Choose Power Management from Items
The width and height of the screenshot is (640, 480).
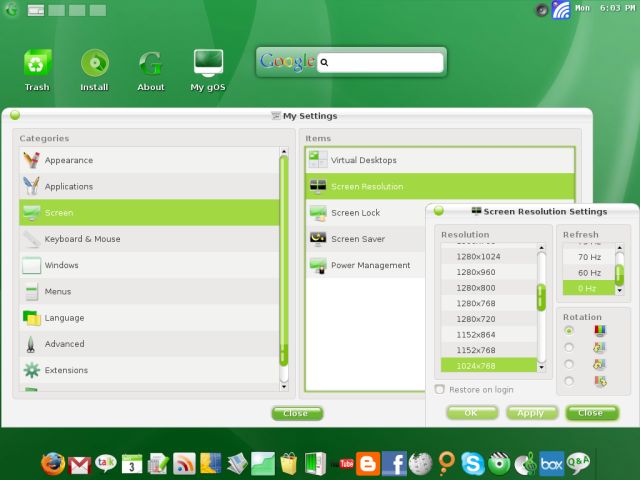pyautogui.click(x=370, y=265)
